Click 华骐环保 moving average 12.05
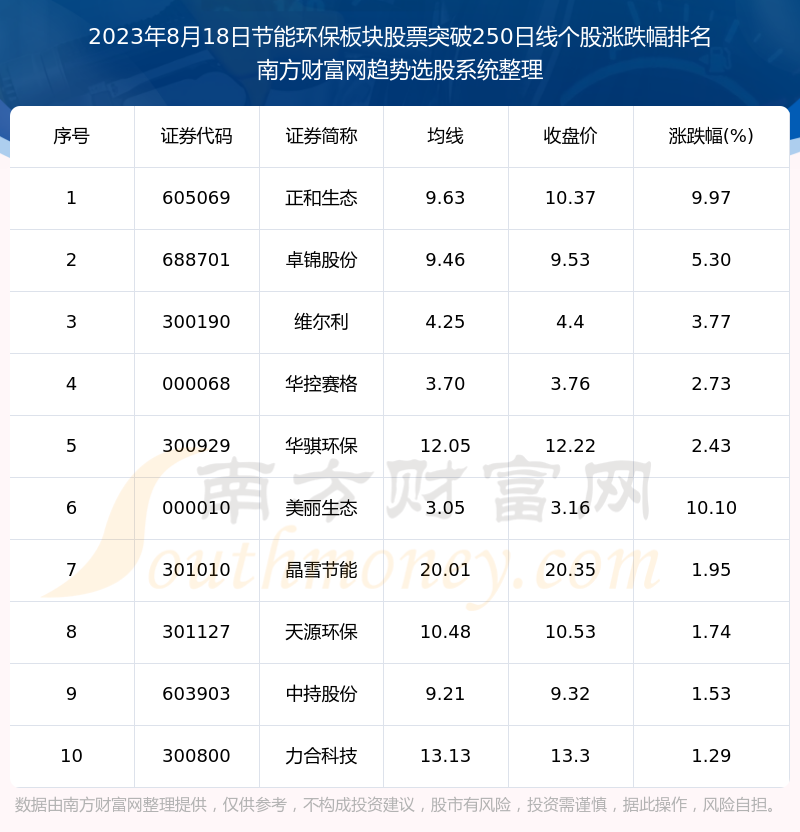The image size is (800, 832). pyautogui.click(x=446, y=446)
